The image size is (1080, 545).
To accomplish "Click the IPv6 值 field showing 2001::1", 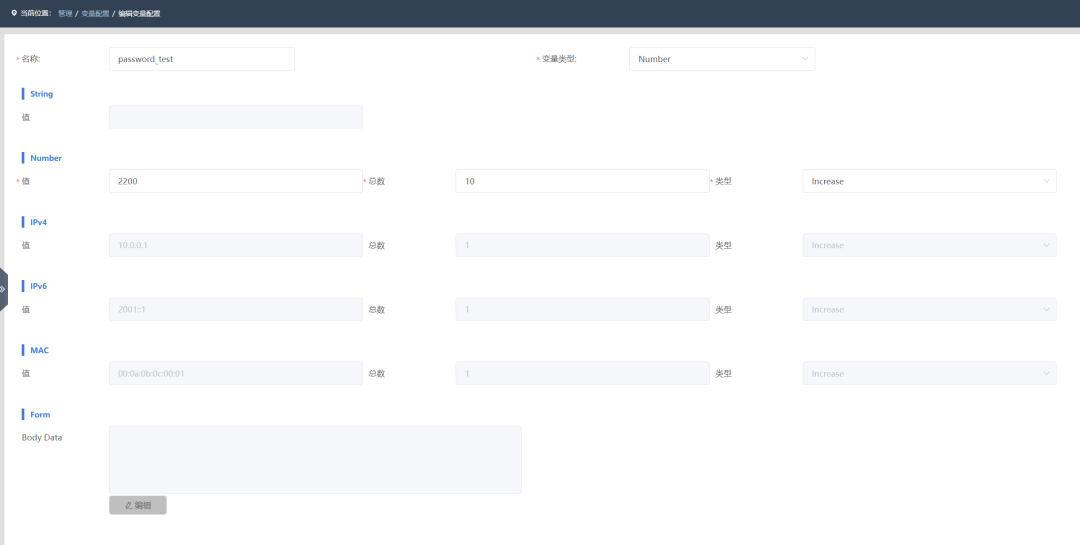I will [235, 309].
